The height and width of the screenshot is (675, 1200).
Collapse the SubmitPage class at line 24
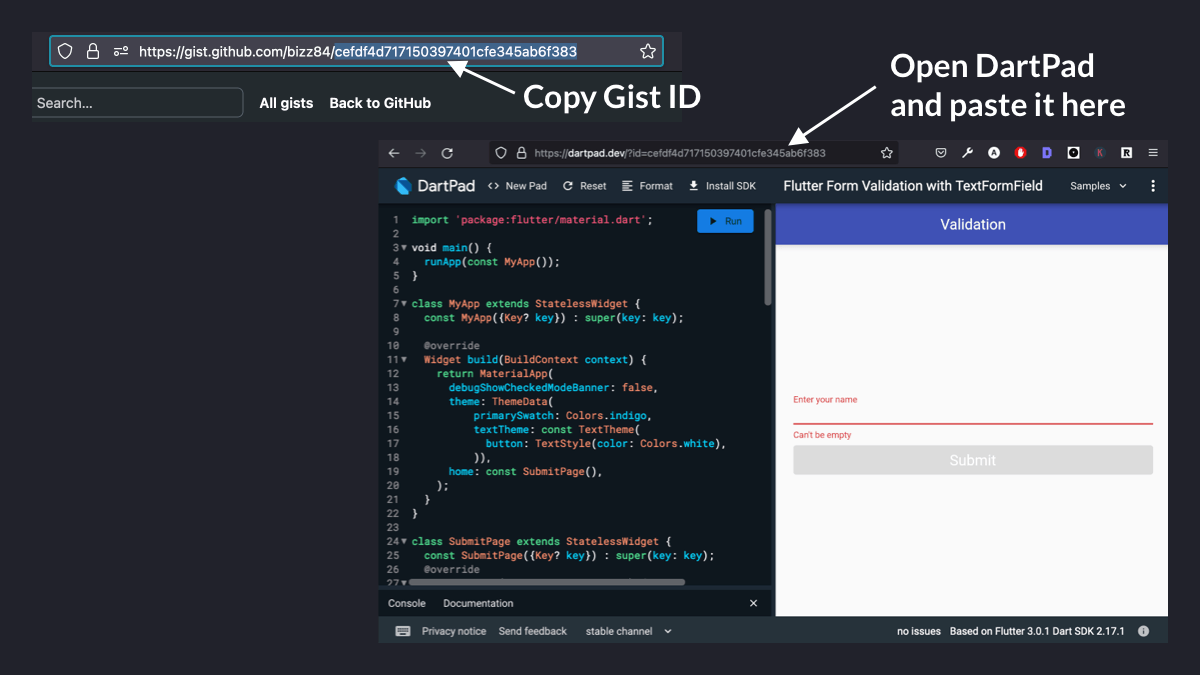tap(403, 542)
